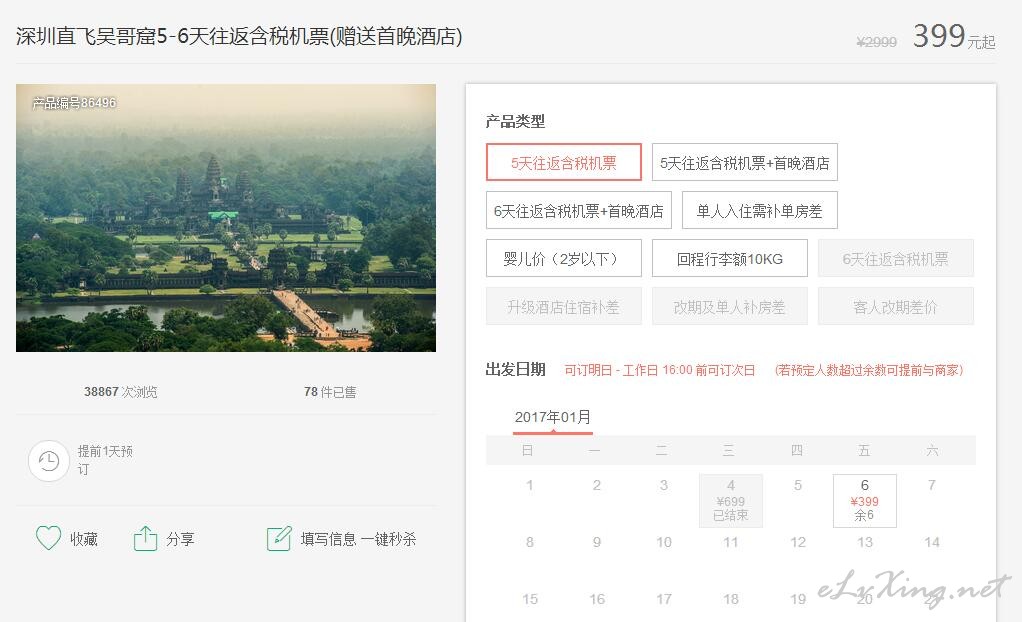The height and width of the screenshot is (622, 1022).
Task: Click the 升级酒店住宿补差 option
Action: 563,307
